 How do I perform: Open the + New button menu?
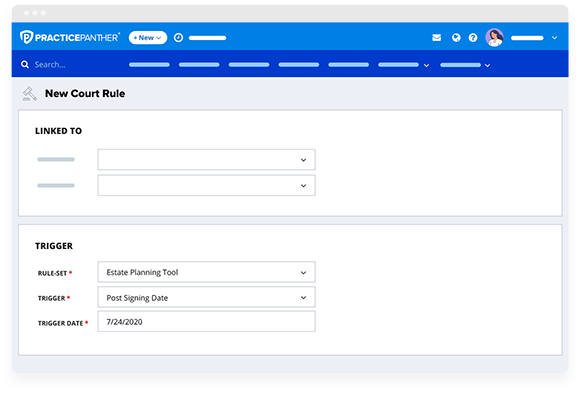pyautogui.click(x=148, y=38)
